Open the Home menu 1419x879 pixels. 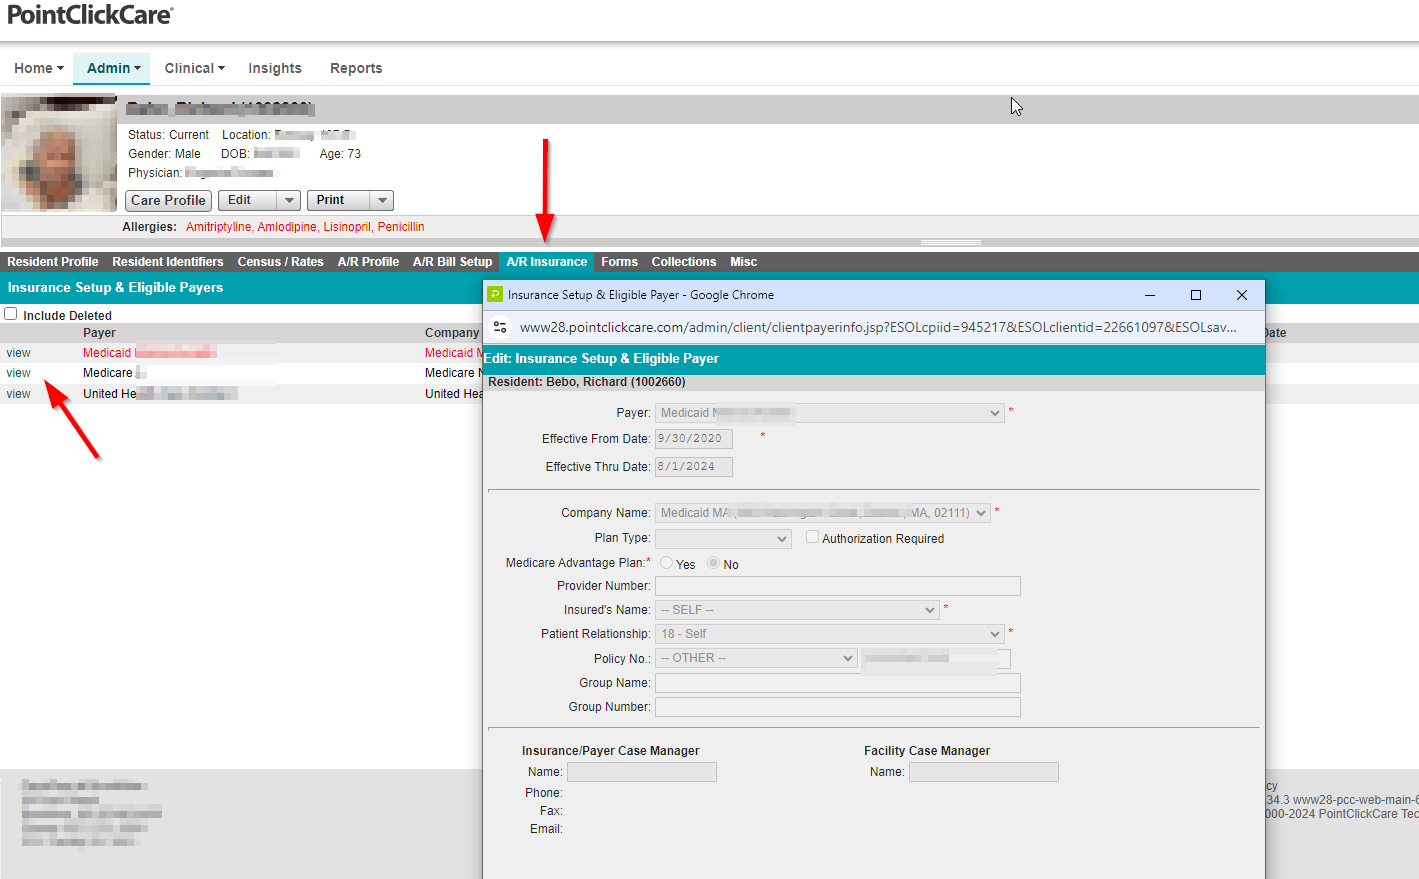39,68
